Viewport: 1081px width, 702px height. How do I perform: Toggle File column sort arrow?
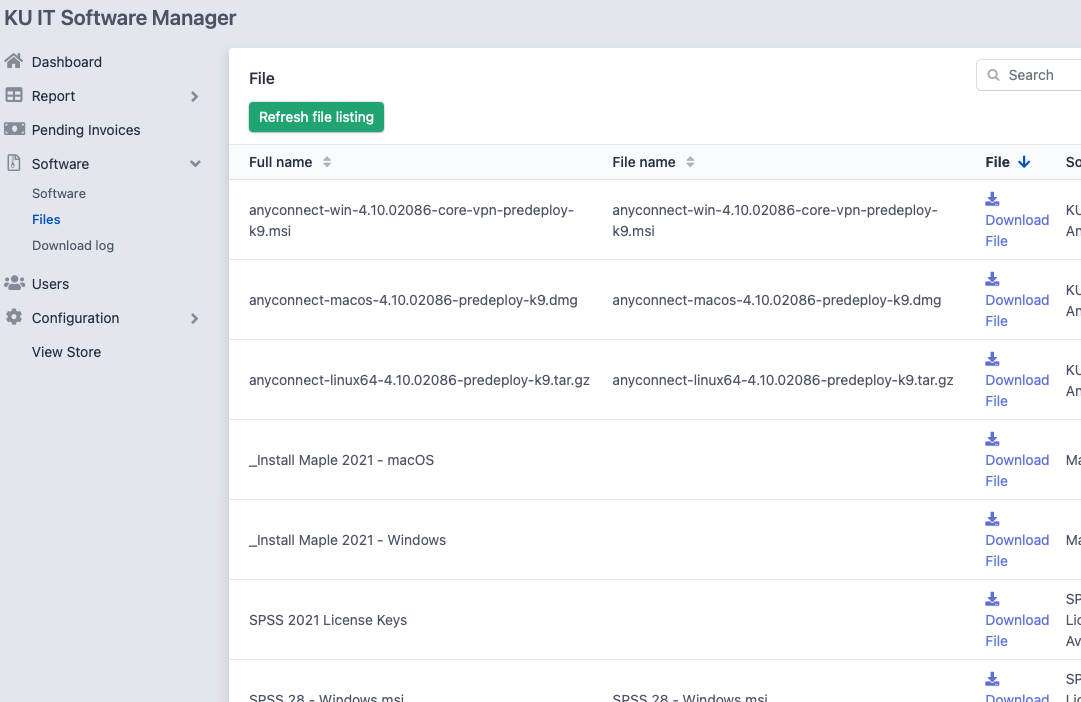click(x=1024, y=162)
